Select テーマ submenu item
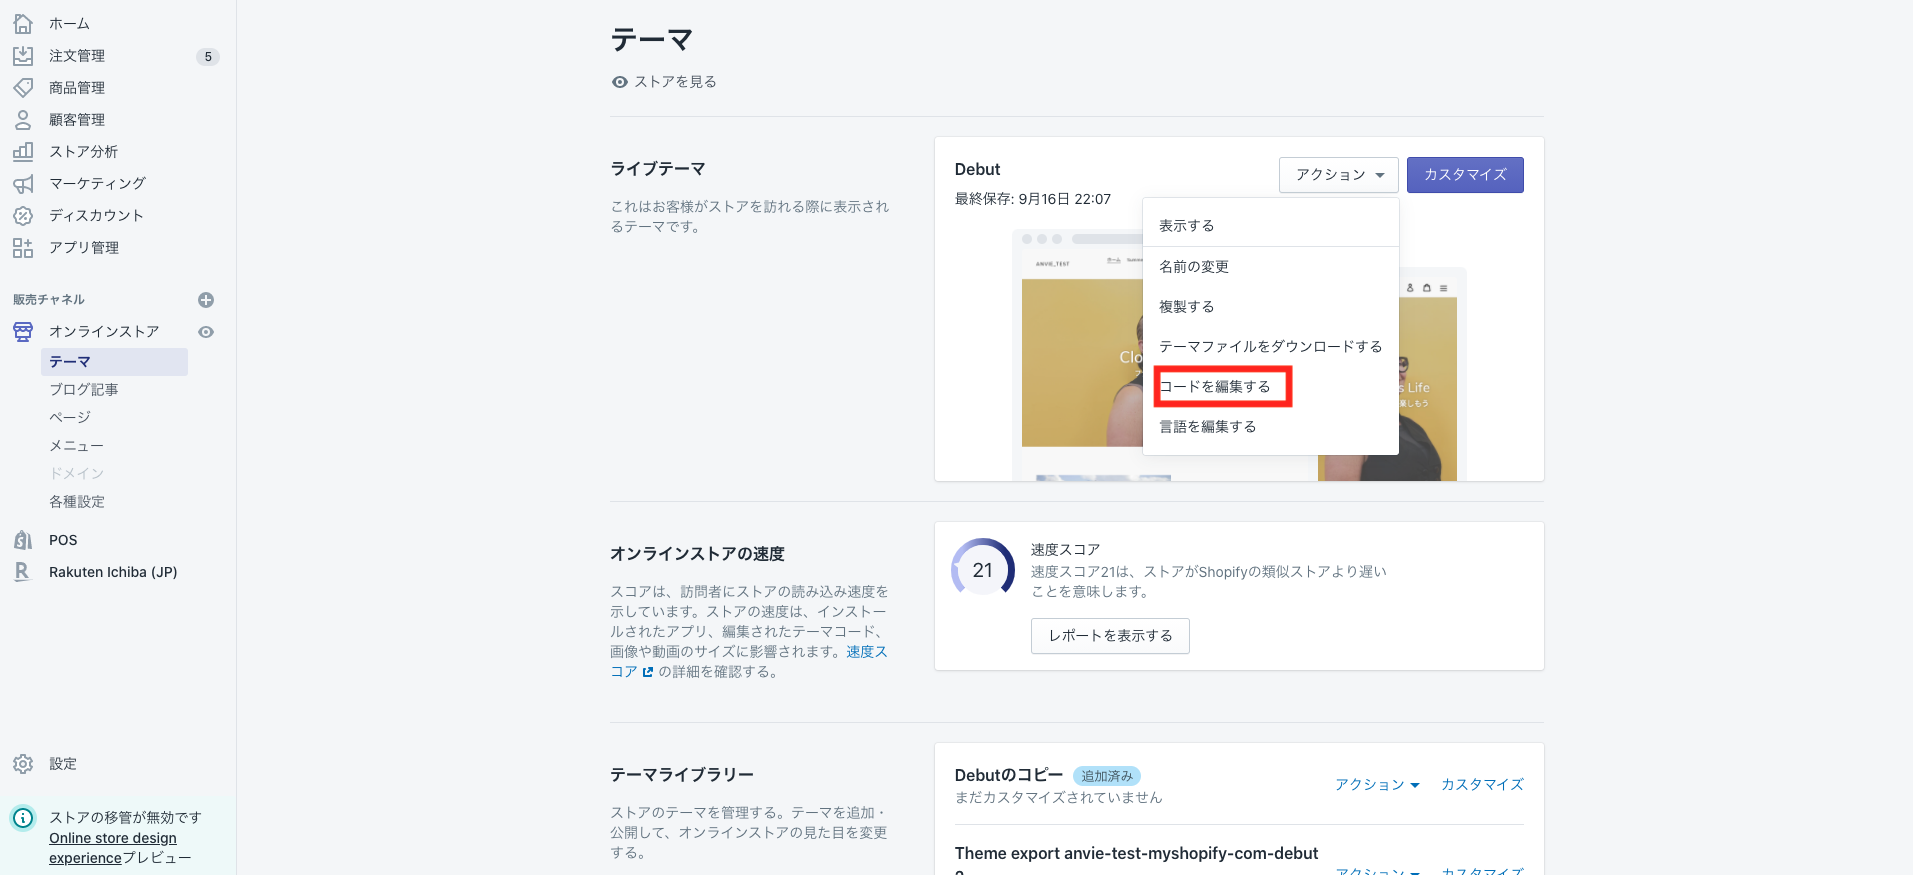This screenshot has height=875, width=1913. pos(114,362)
